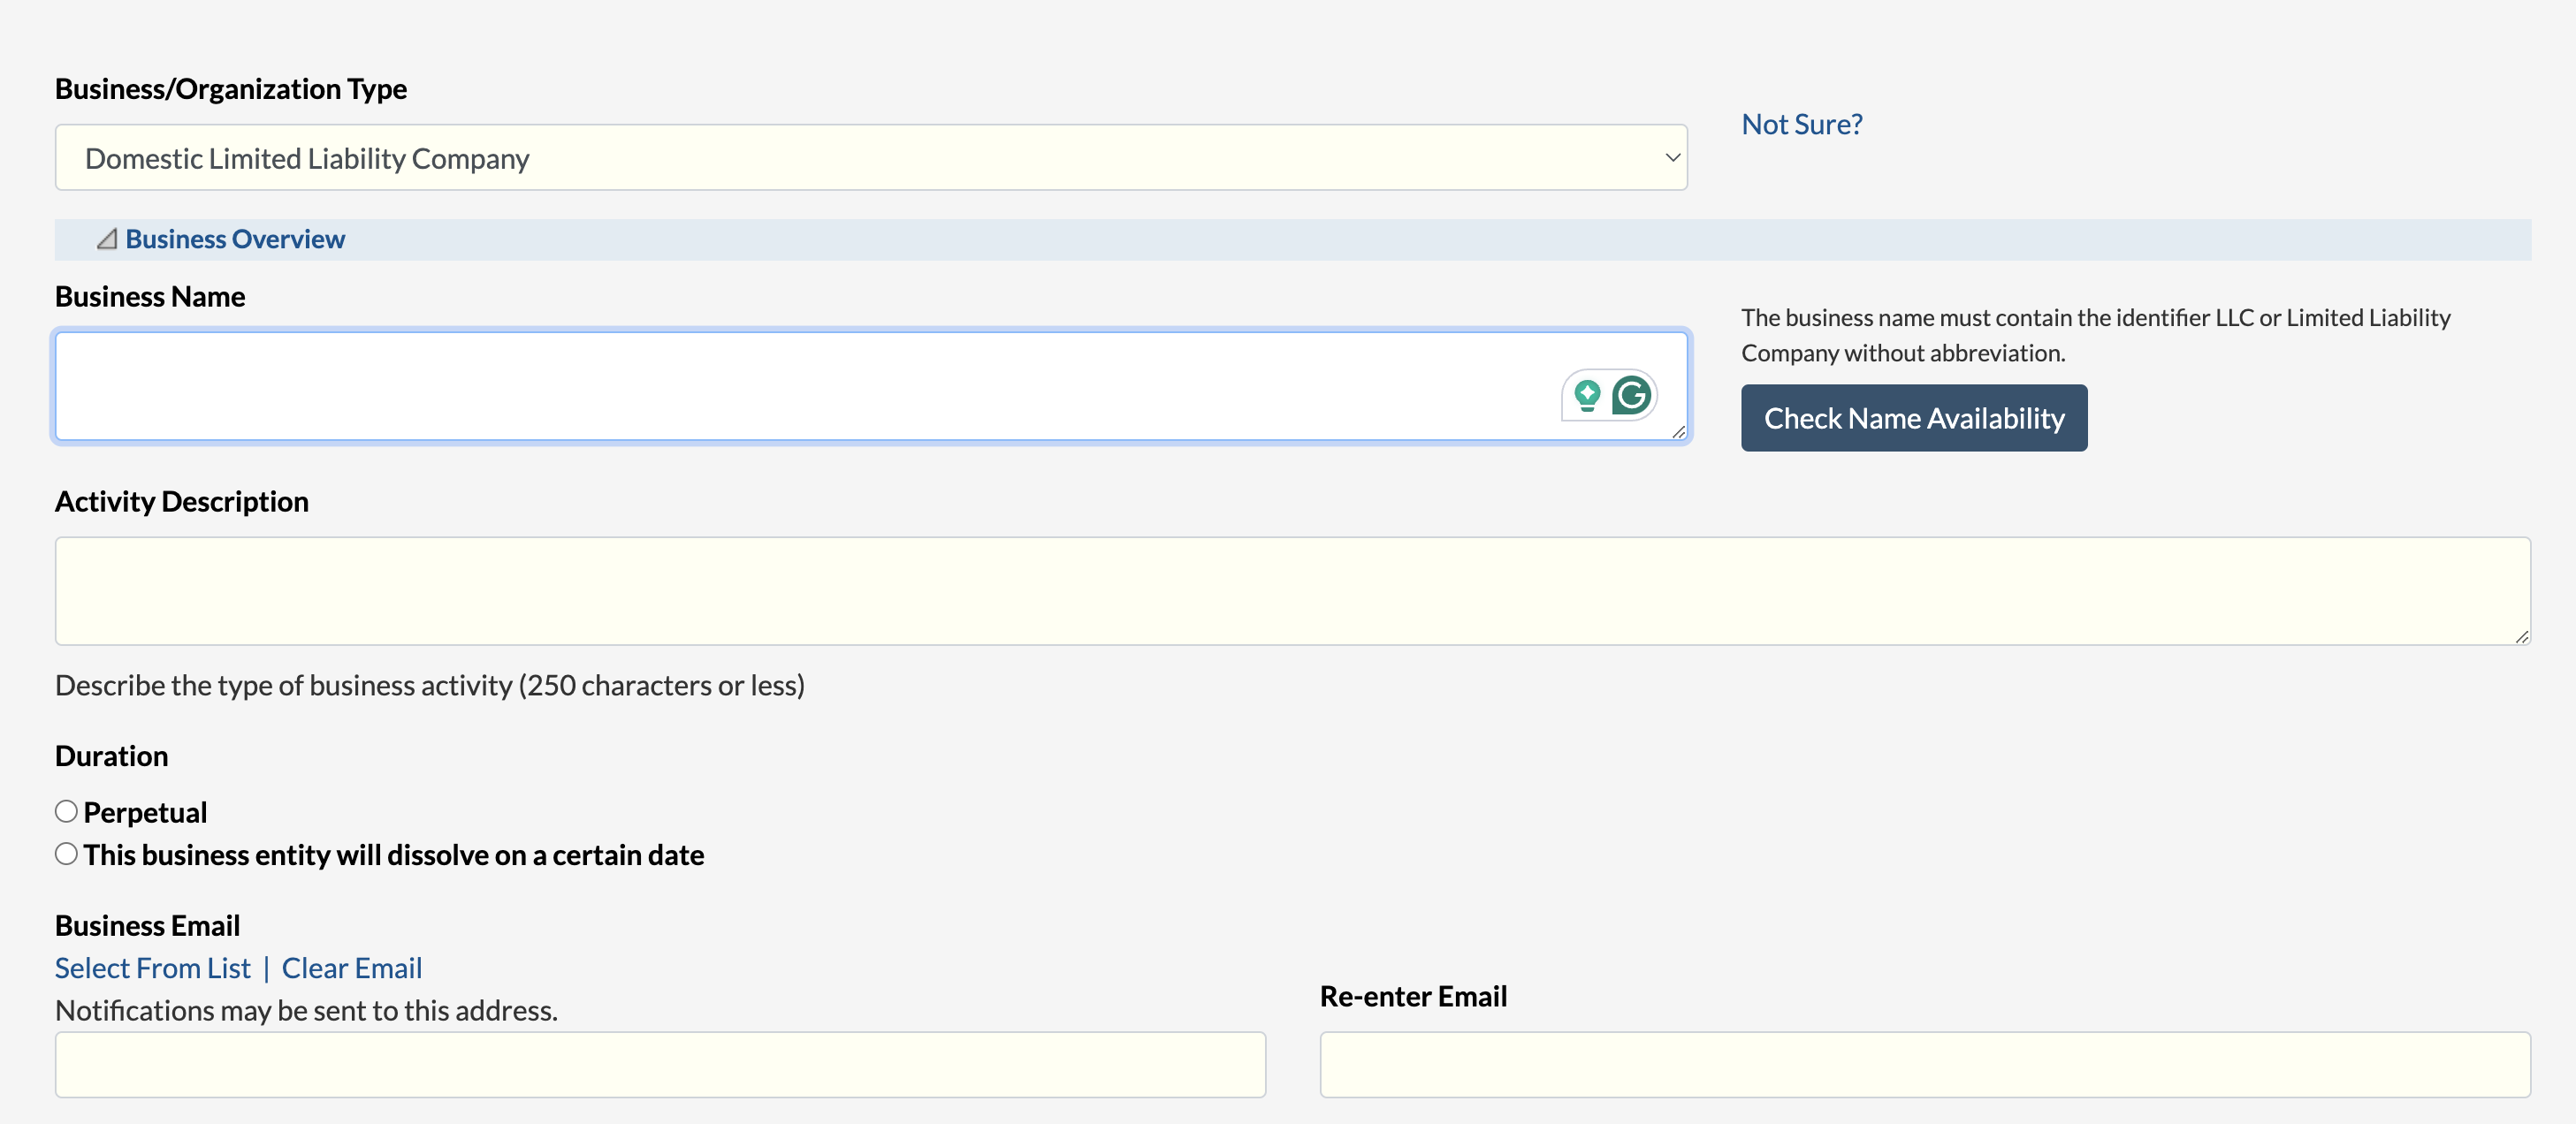The width and height of the screenshot is (2576, 1124).
Task: Collapse the Business Overview section triangle
Action: click(106, 239)
